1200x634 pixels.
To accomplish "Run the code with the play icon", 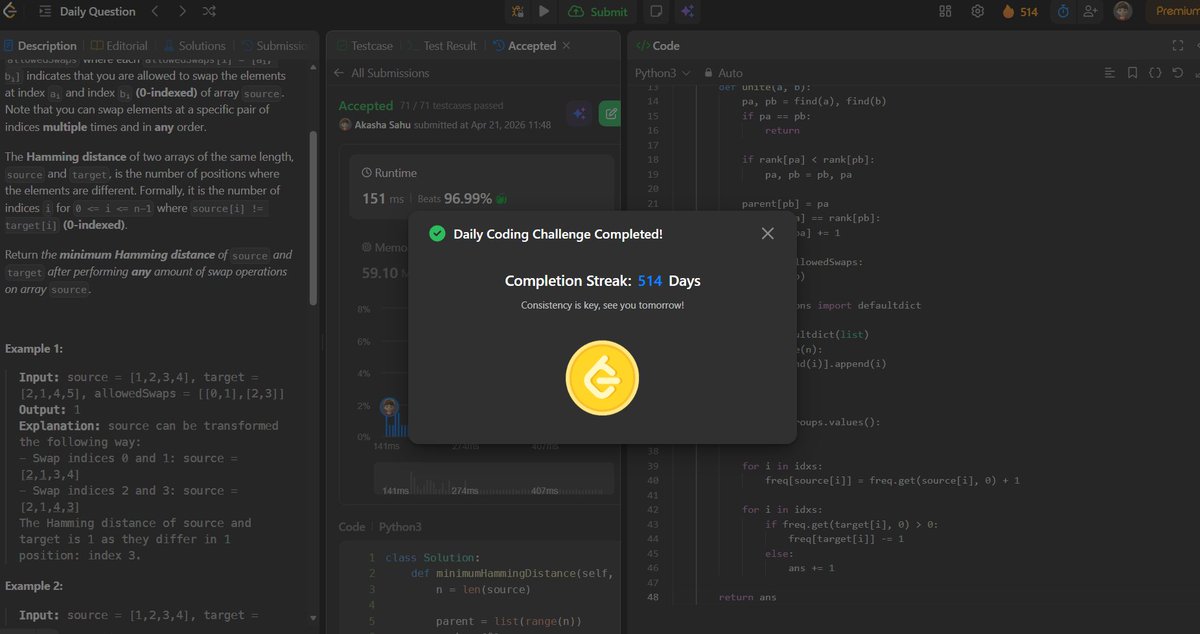I will [x=544, y=12].
